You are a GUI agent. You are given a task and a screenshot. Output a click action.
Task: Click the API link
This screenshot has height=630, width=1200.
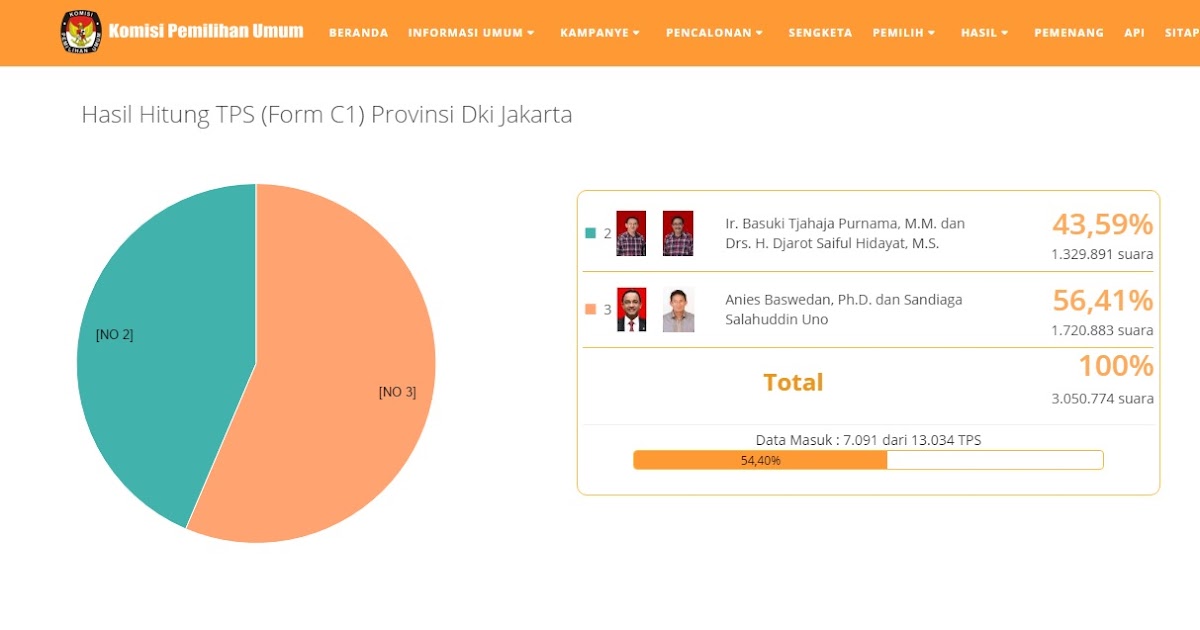tap(1134, 32)
